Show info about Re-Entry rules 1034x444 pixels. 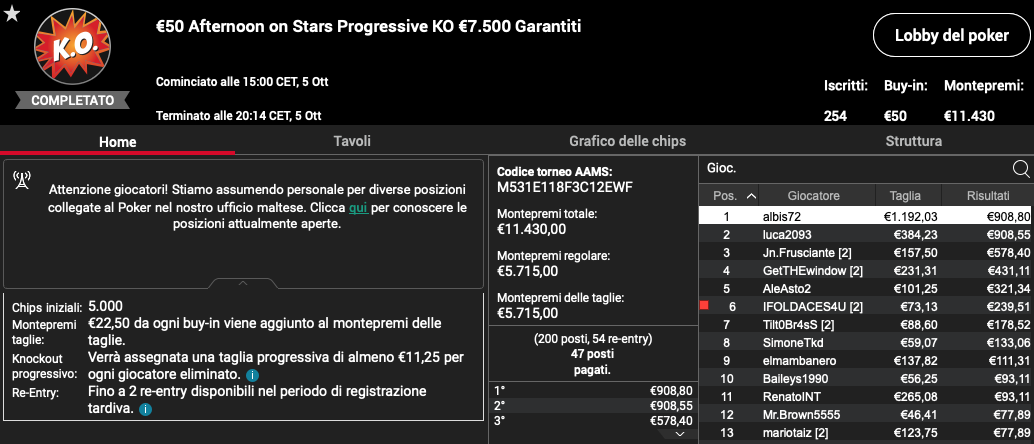tap(145, 410)
